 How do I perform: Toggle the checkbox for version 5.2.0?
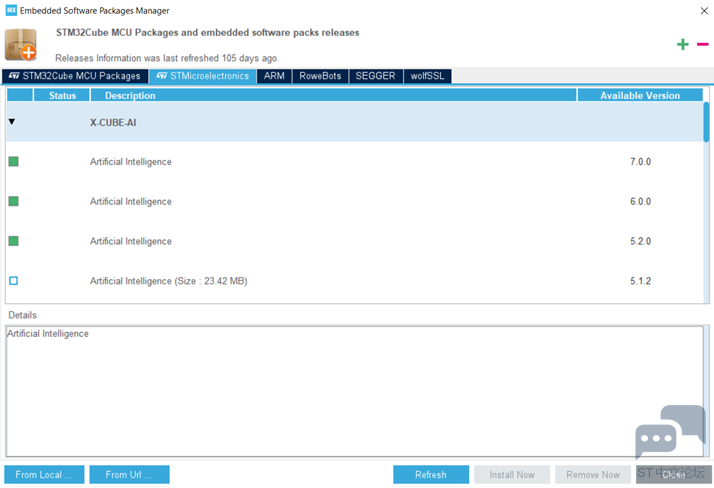(x=14, y=241)
